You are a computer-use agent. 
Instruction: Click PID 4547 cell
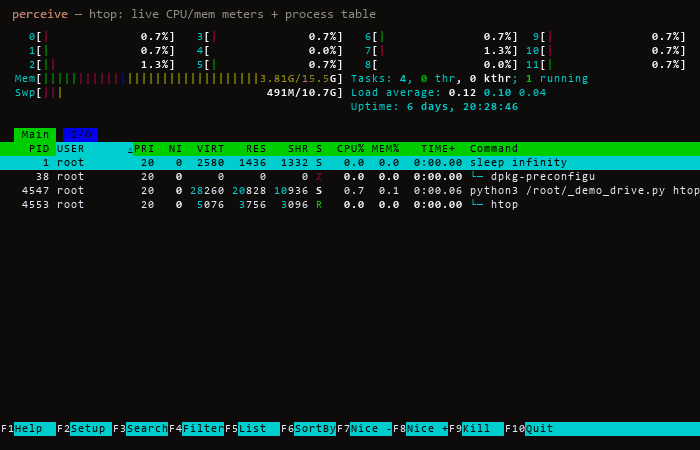point(35,191)
